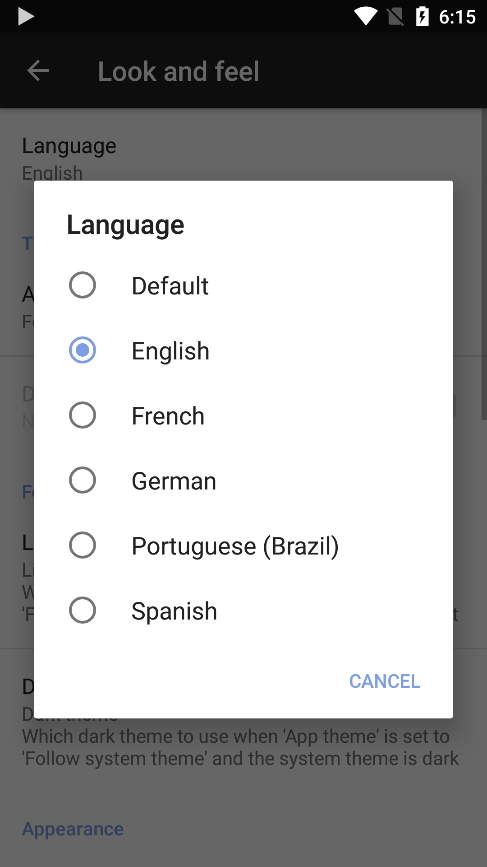Cancel the Language dialog
The width and height of the screenshot is (487, 867).
[x=384, y=681]
